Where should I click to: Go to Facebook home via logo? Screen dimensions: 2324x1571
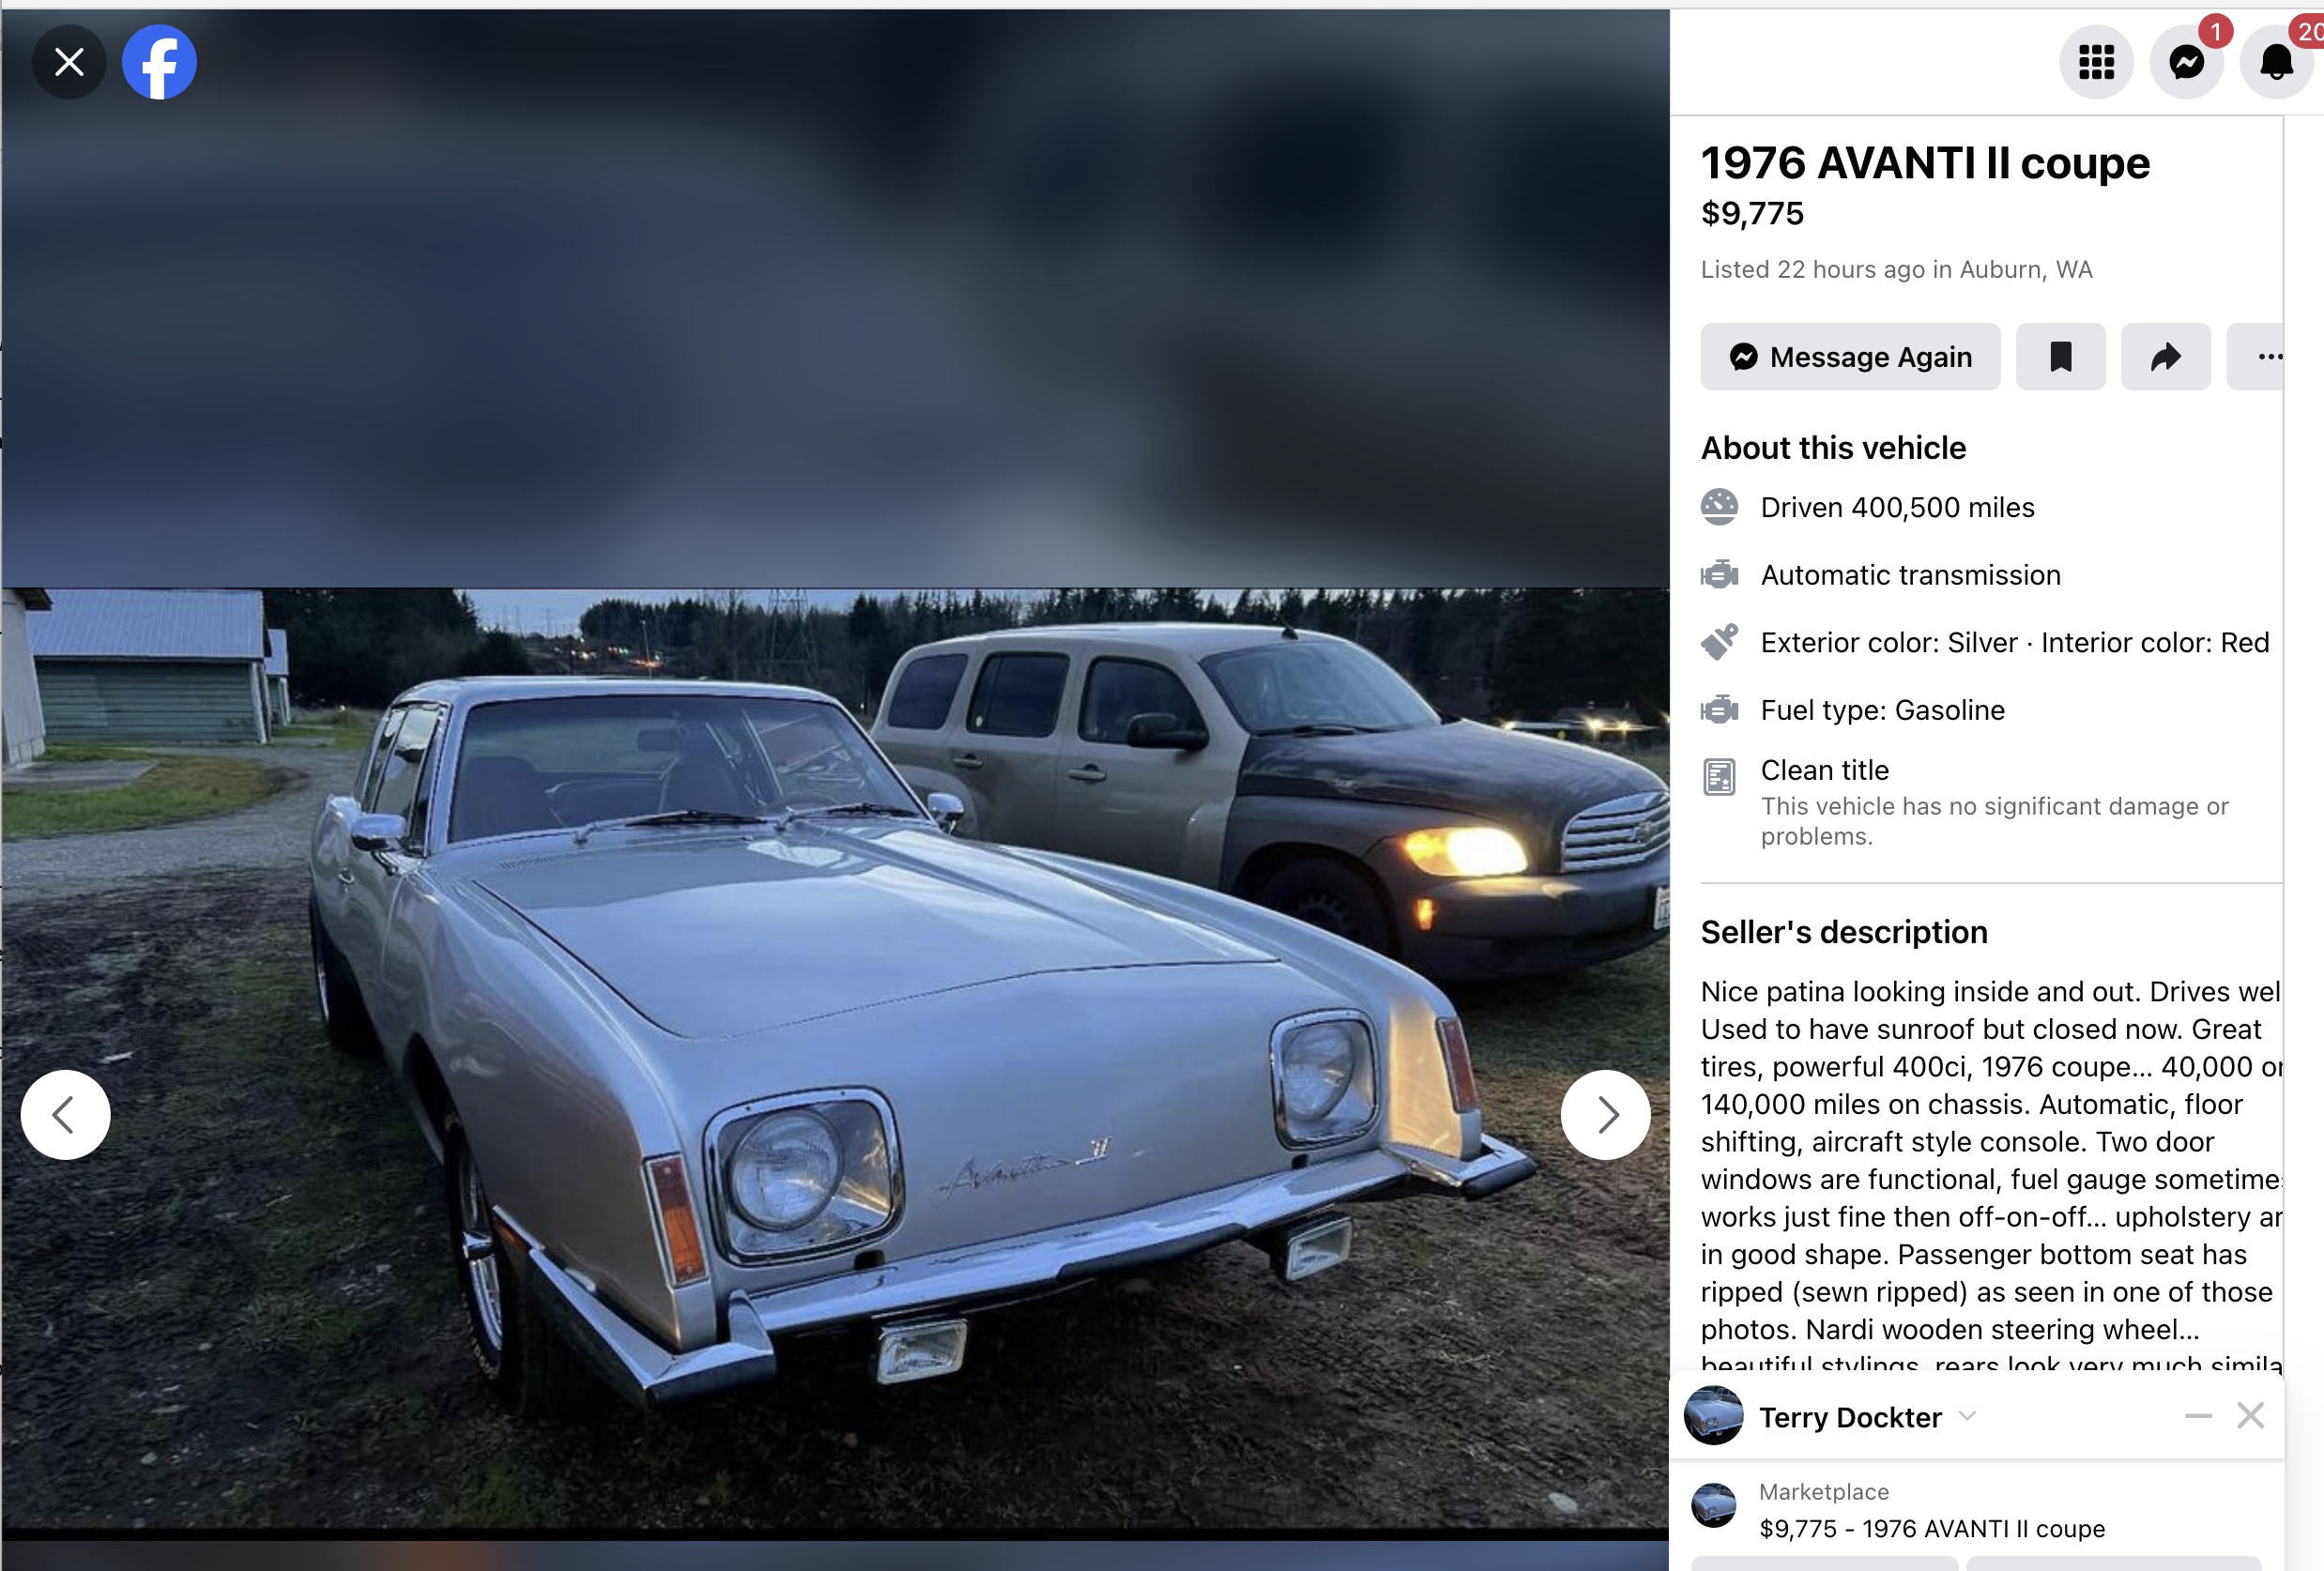159,62
